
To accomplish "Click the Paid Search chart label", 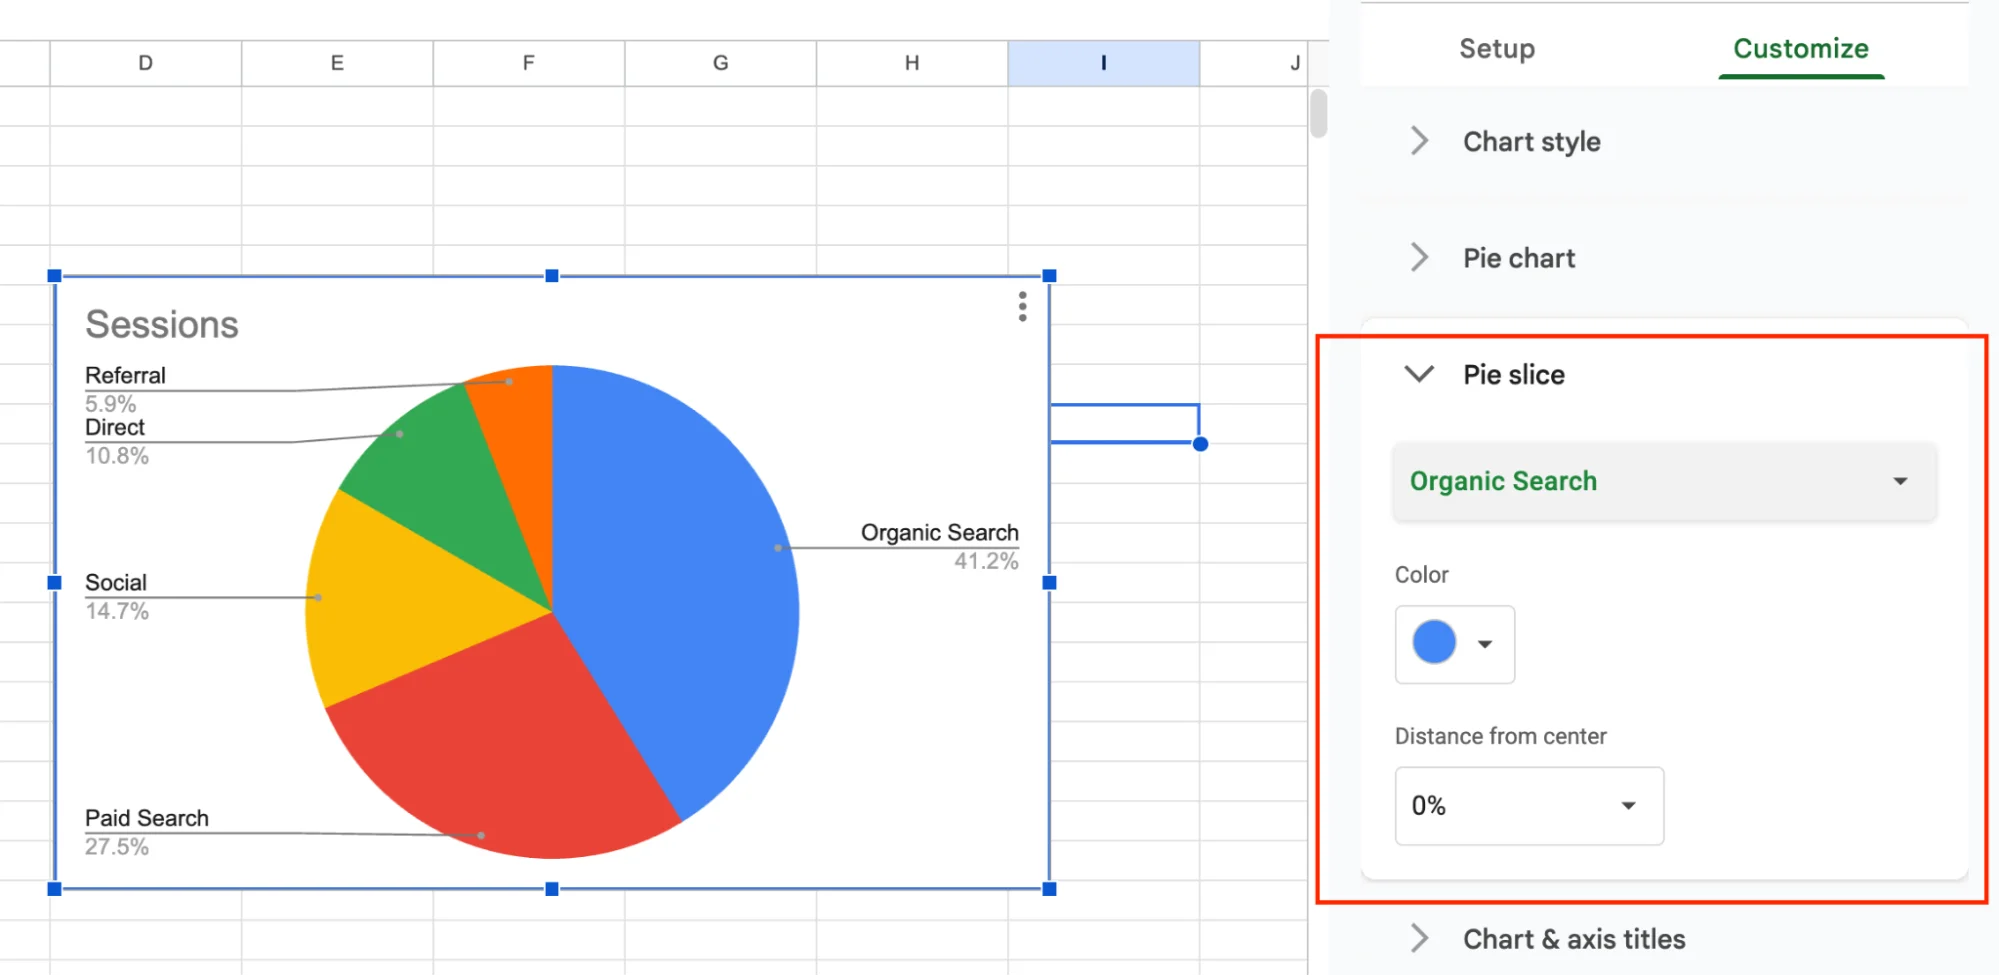I will click(x=147, y=818).
